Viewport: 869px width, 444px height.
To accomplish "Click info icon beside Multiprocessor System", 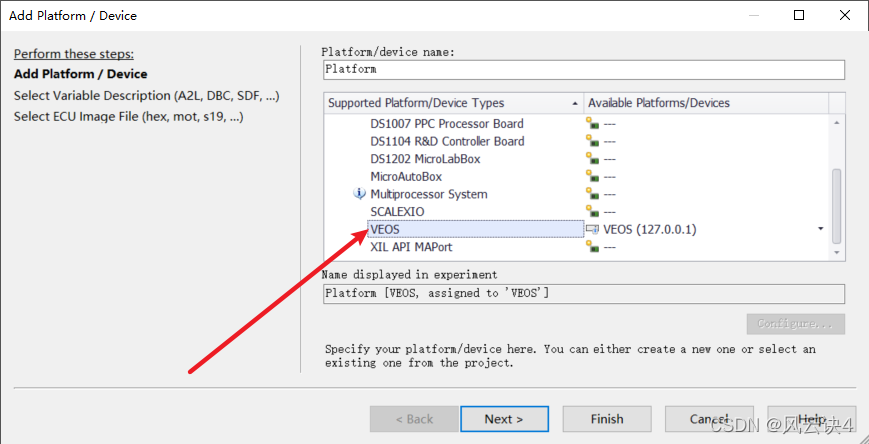I will pyautogui.click(x=359, y=194).
